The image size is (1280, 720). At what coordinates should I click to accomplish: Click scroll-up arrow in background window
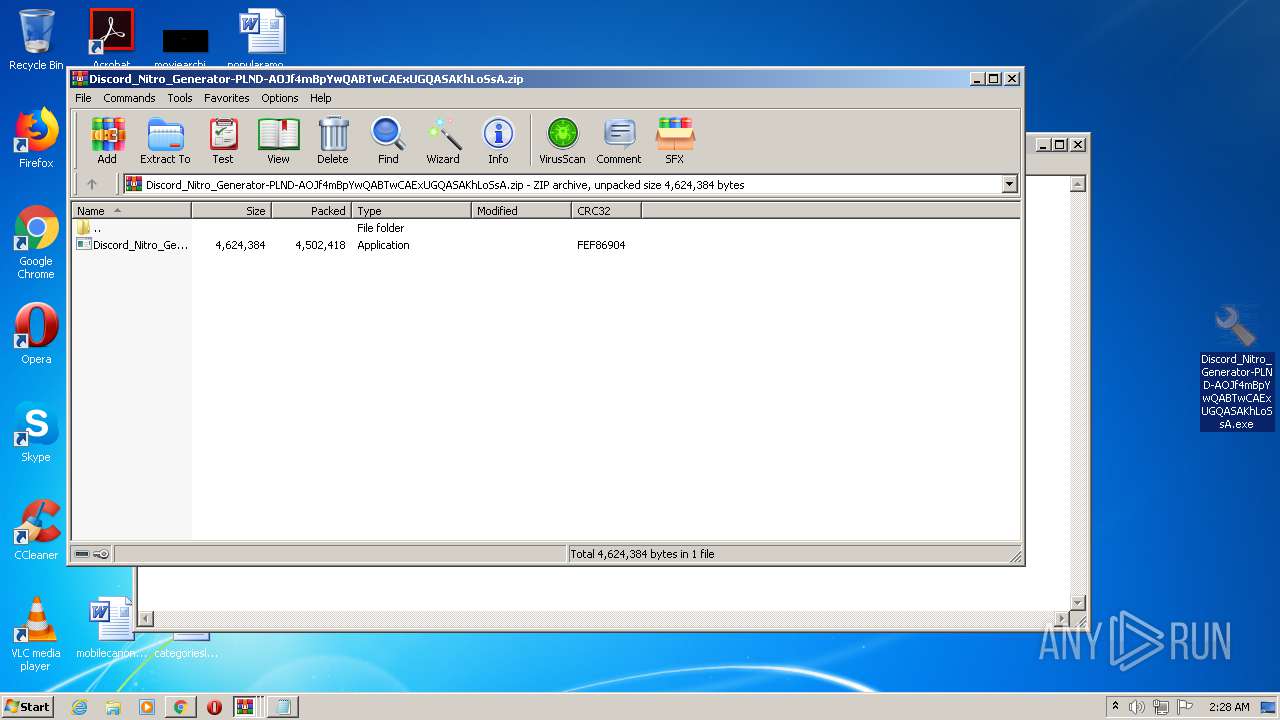(1077, 184)
